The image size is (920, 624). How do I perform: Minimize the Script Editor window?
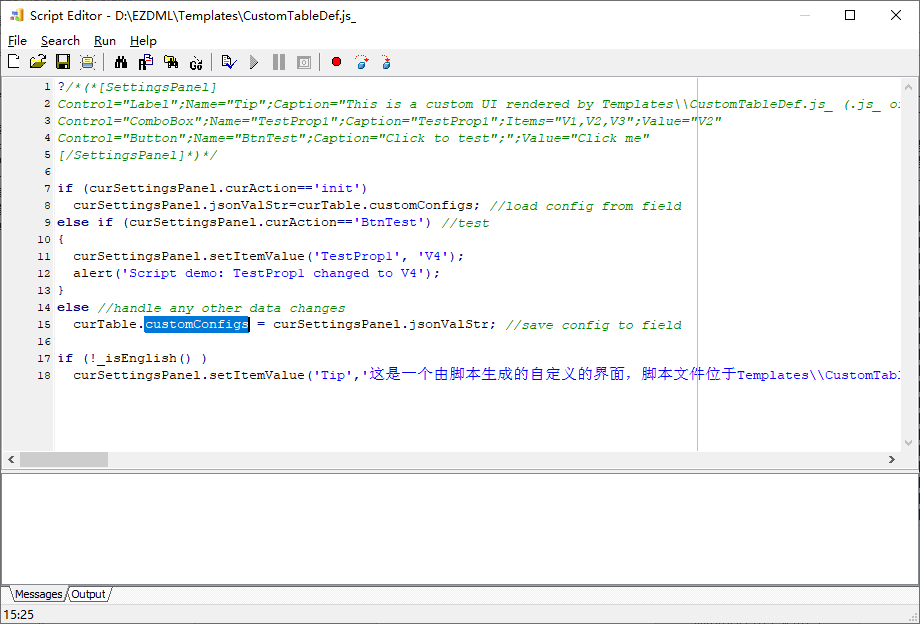(x=804, y=15)
